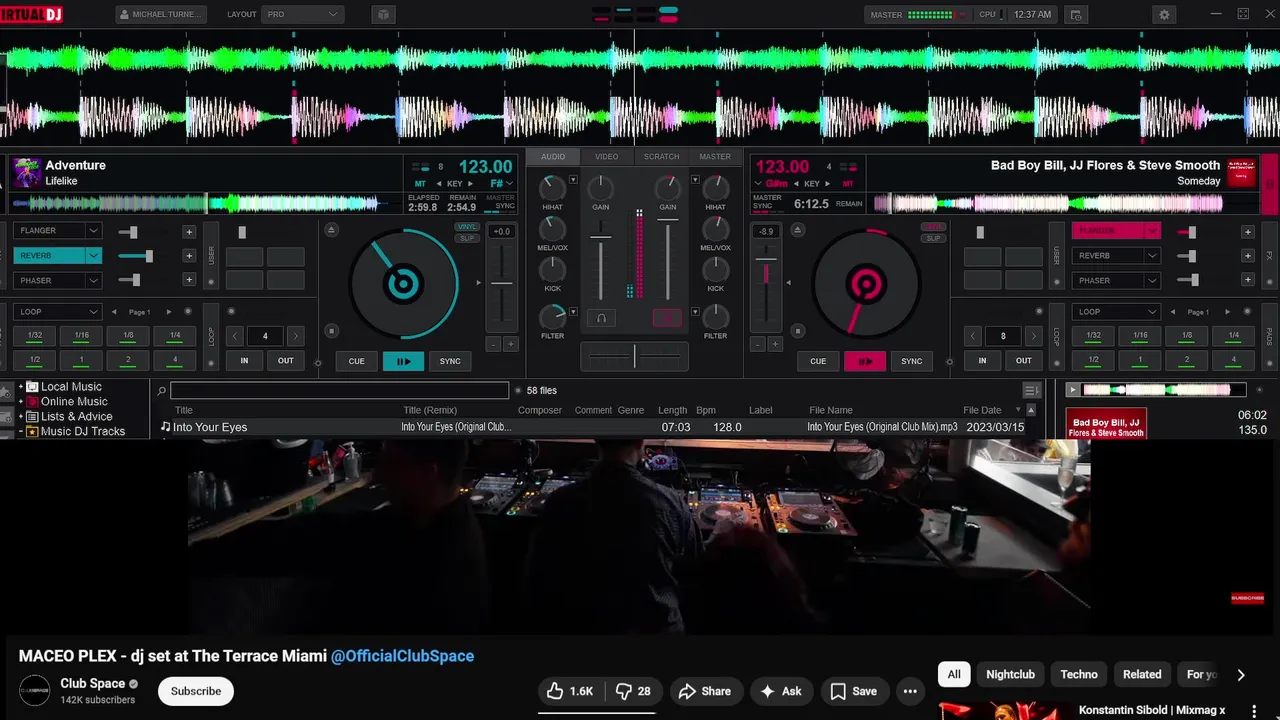This screenshot has height=720, width=1280.
Task: Click the left deck play/pause button
Action: [x=403, y=361]
